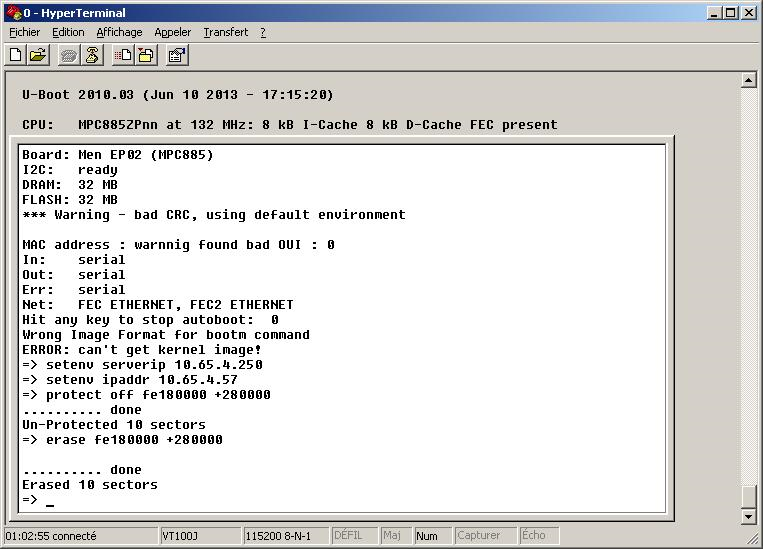
Task: Click the Receive file toolbar icon
Action: coord(146,55)
